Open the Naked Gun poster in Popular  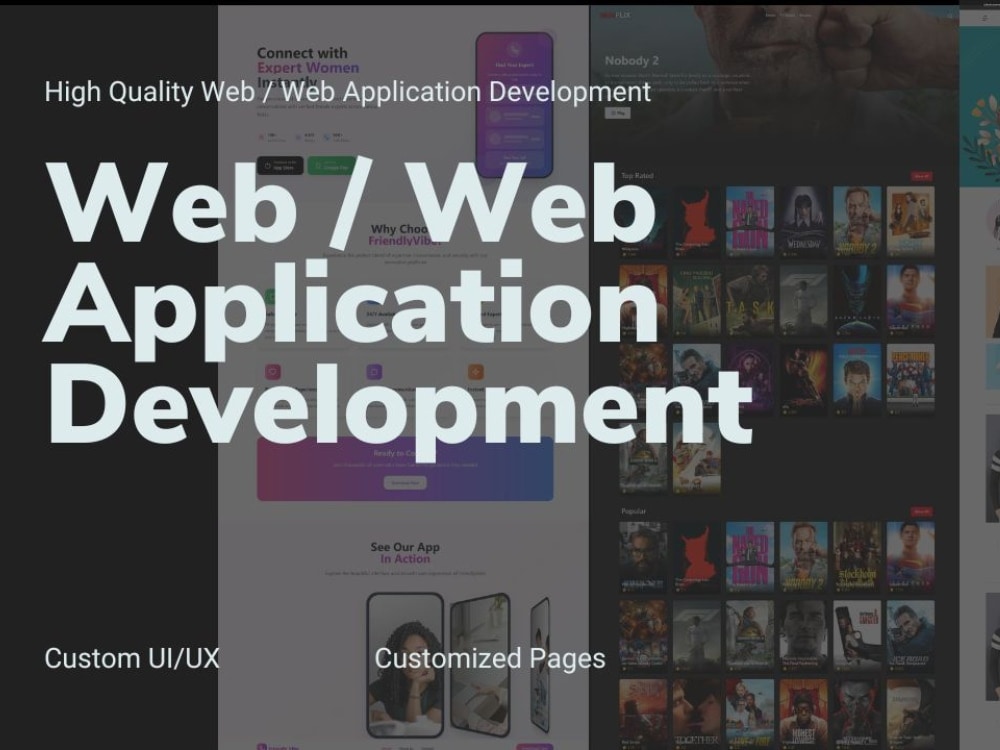750,557
